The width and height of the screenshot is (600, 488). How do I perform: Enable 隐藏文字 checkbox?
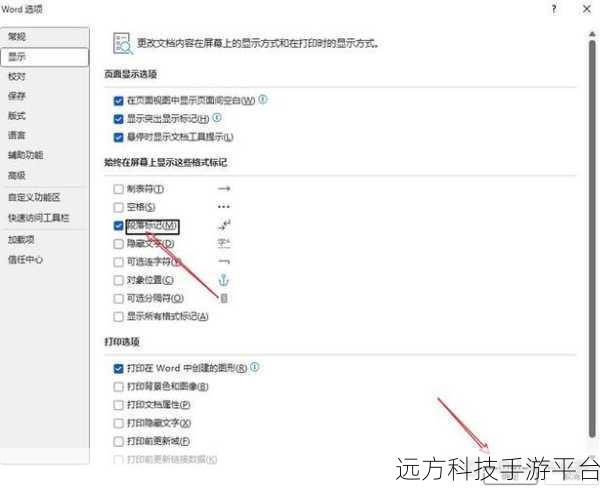pos(118,243)
